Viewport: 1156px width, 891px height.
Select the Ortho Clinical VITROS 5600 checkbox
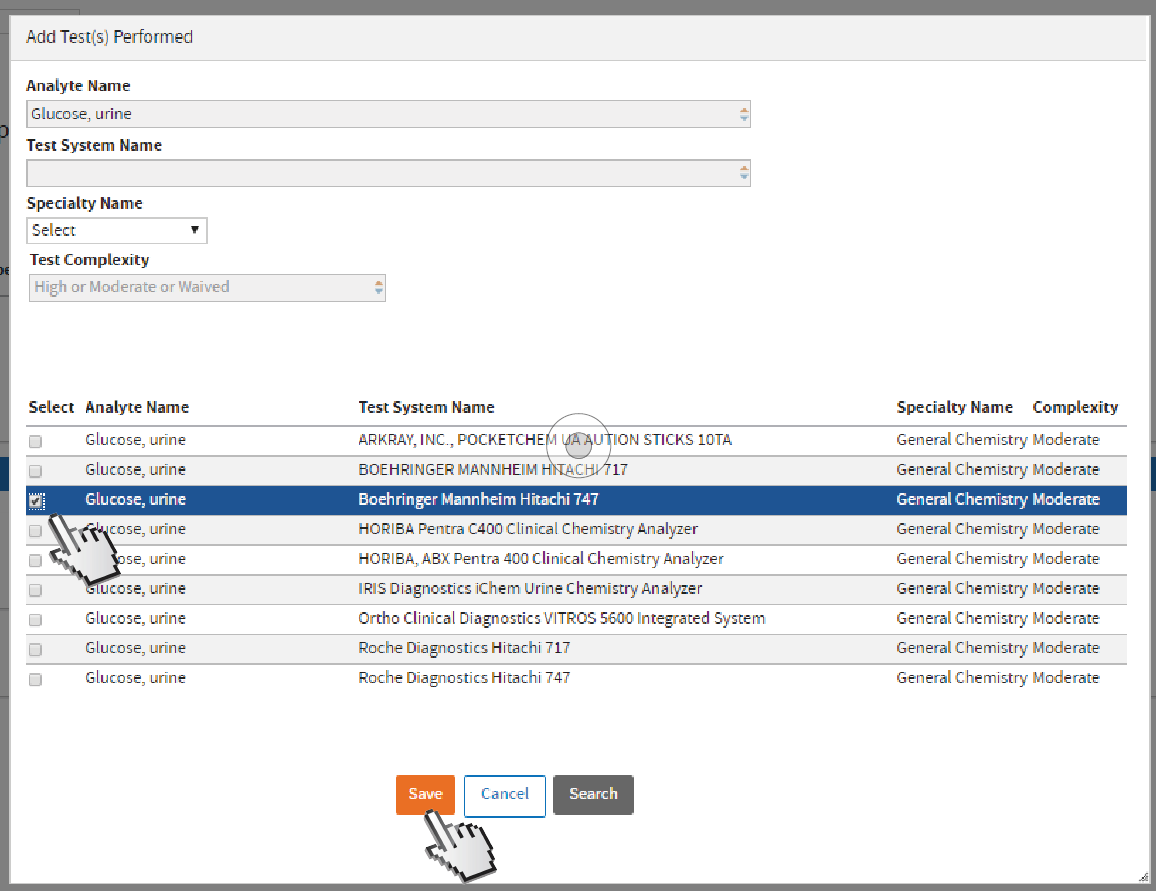36,620
